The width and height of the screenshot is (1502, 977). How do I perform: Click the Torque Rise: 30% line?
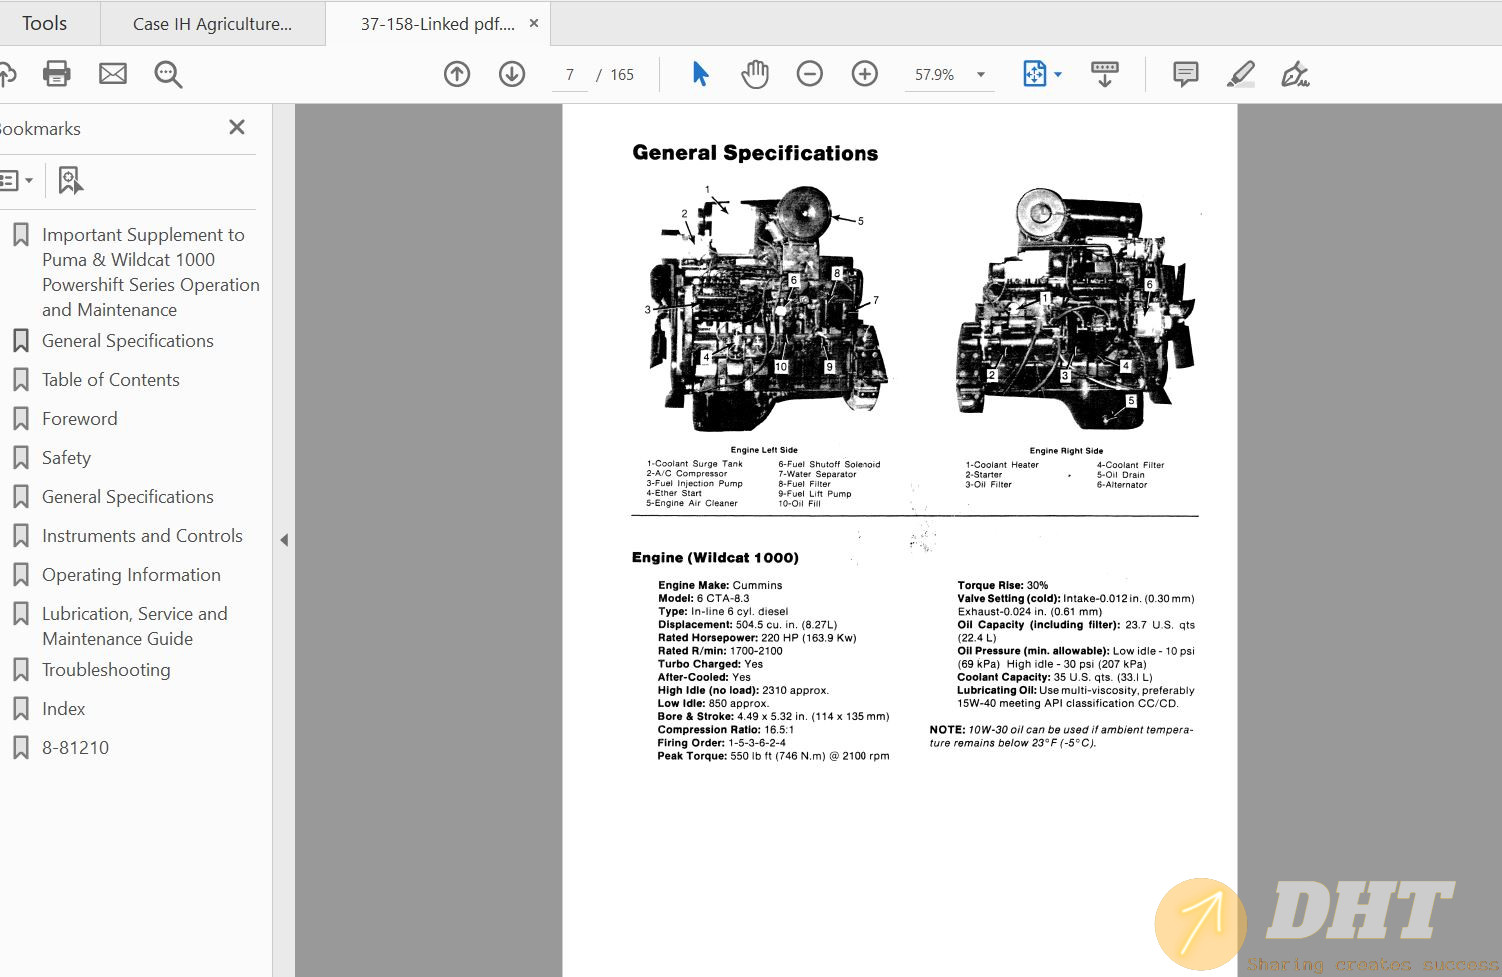point(1003,586)
